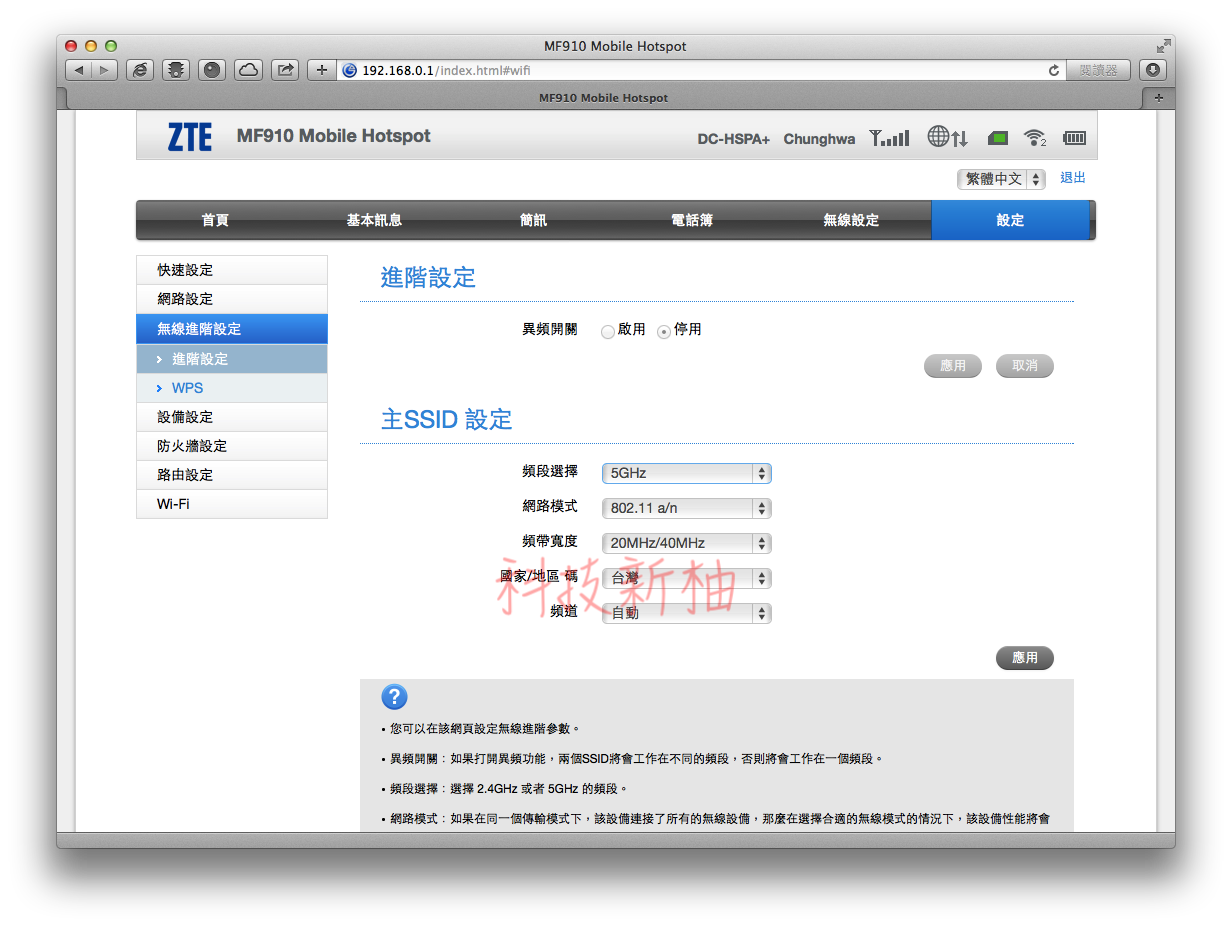The height and width of the screenshot is (927, 1232).
Task: Open the 頻帶寬度 20MHz/40MHz dropdown
Action: coord(686,543)
